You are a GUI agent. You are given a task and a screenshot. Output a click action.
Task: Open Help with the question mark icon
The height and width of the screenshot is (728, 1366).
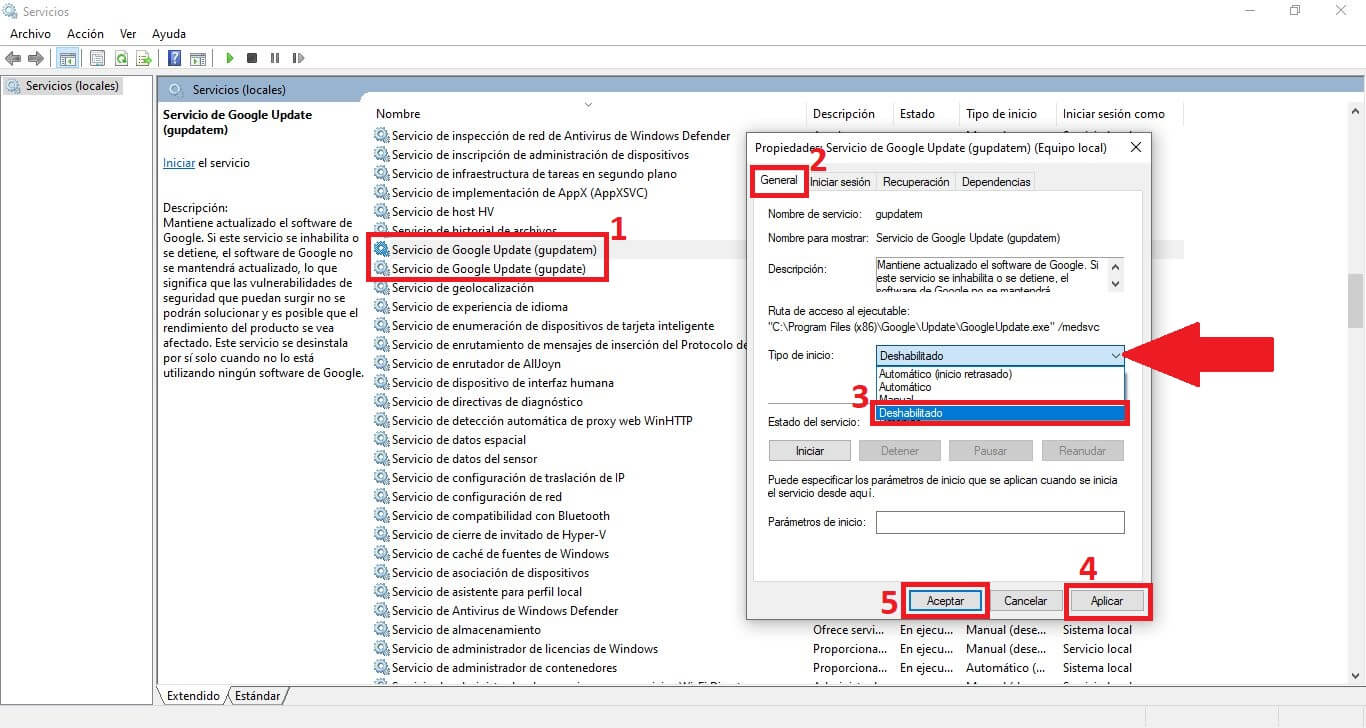pyautogui.click(x=174, y=58)
